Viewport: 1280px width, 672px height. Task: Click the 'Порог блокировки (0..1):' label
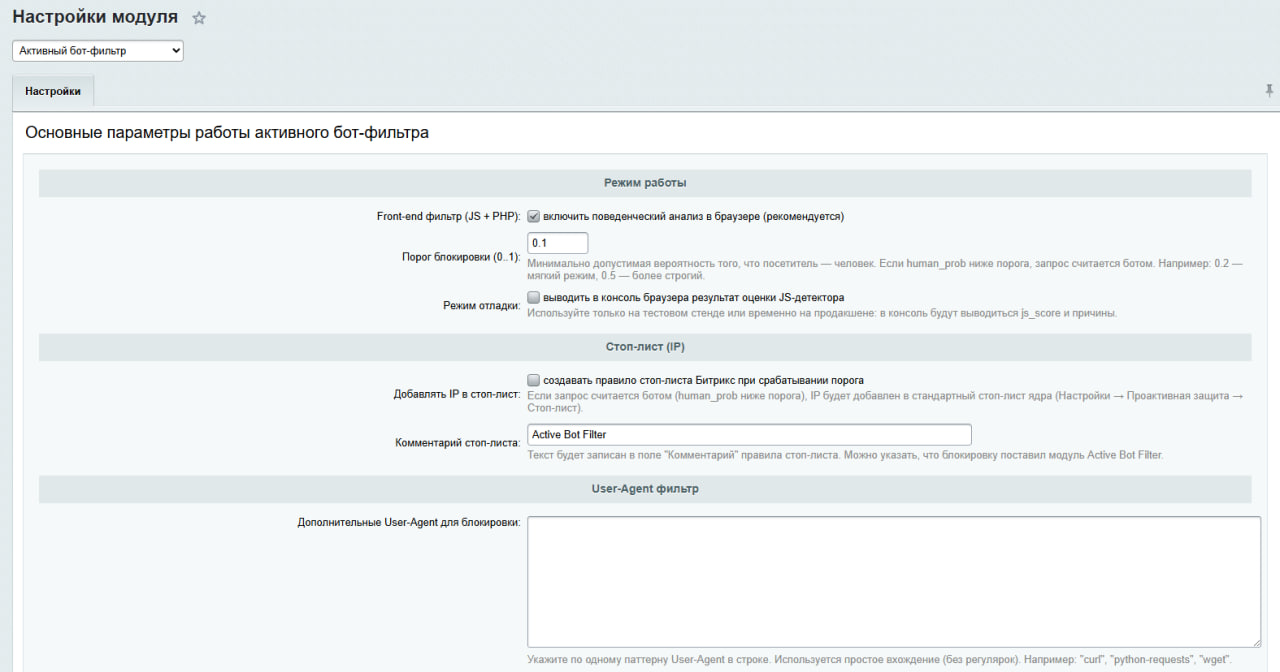click(x=461, y=257)
